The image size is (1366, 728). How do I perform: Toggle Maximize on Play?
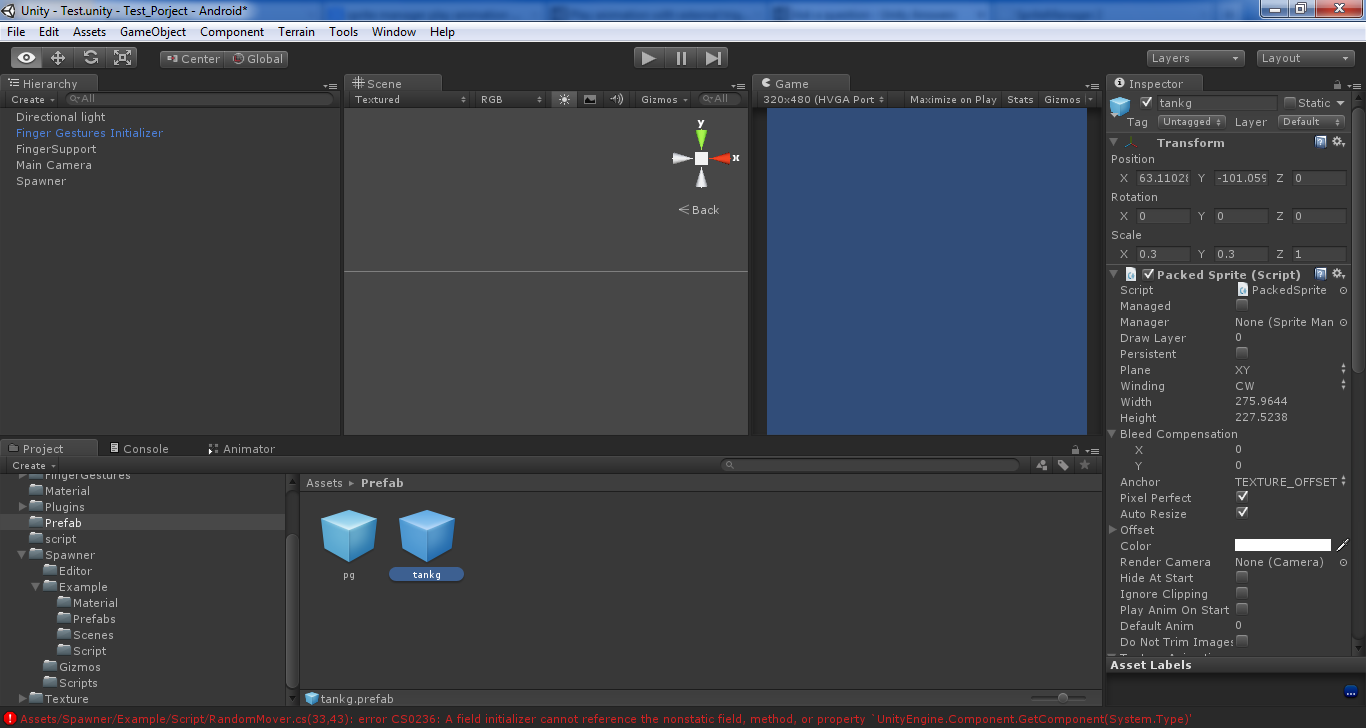click(953, 99)
